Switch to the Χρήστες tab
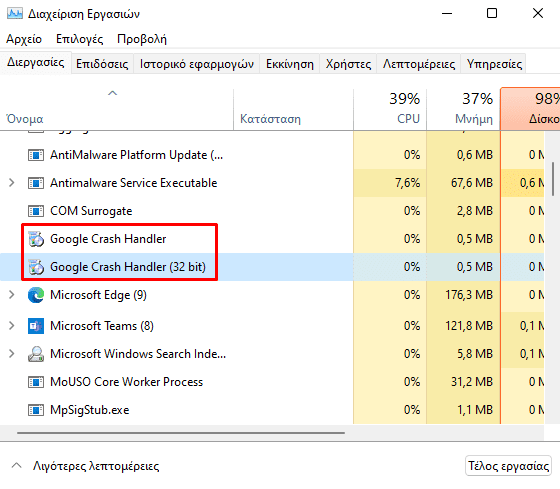This screenshot has width=560, height=489. [x=348, y=64]
